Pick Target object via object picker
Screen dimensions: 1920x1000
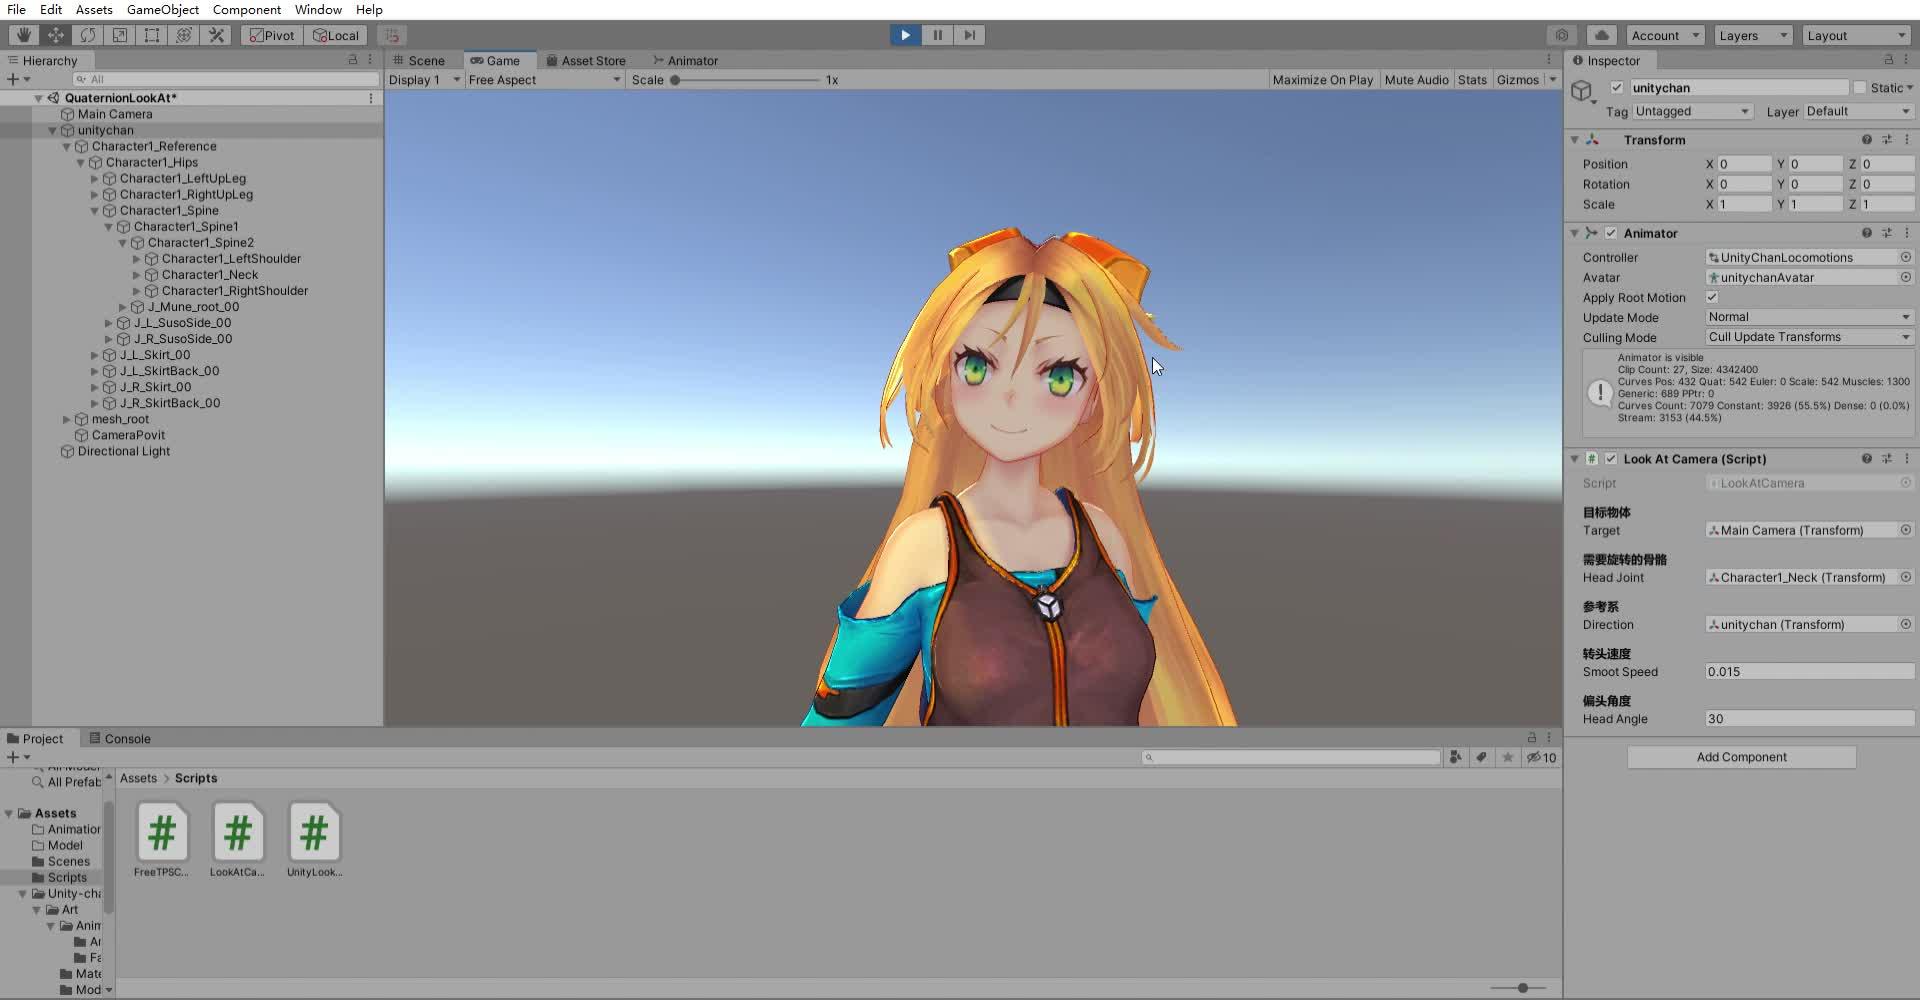point(1906,530)
